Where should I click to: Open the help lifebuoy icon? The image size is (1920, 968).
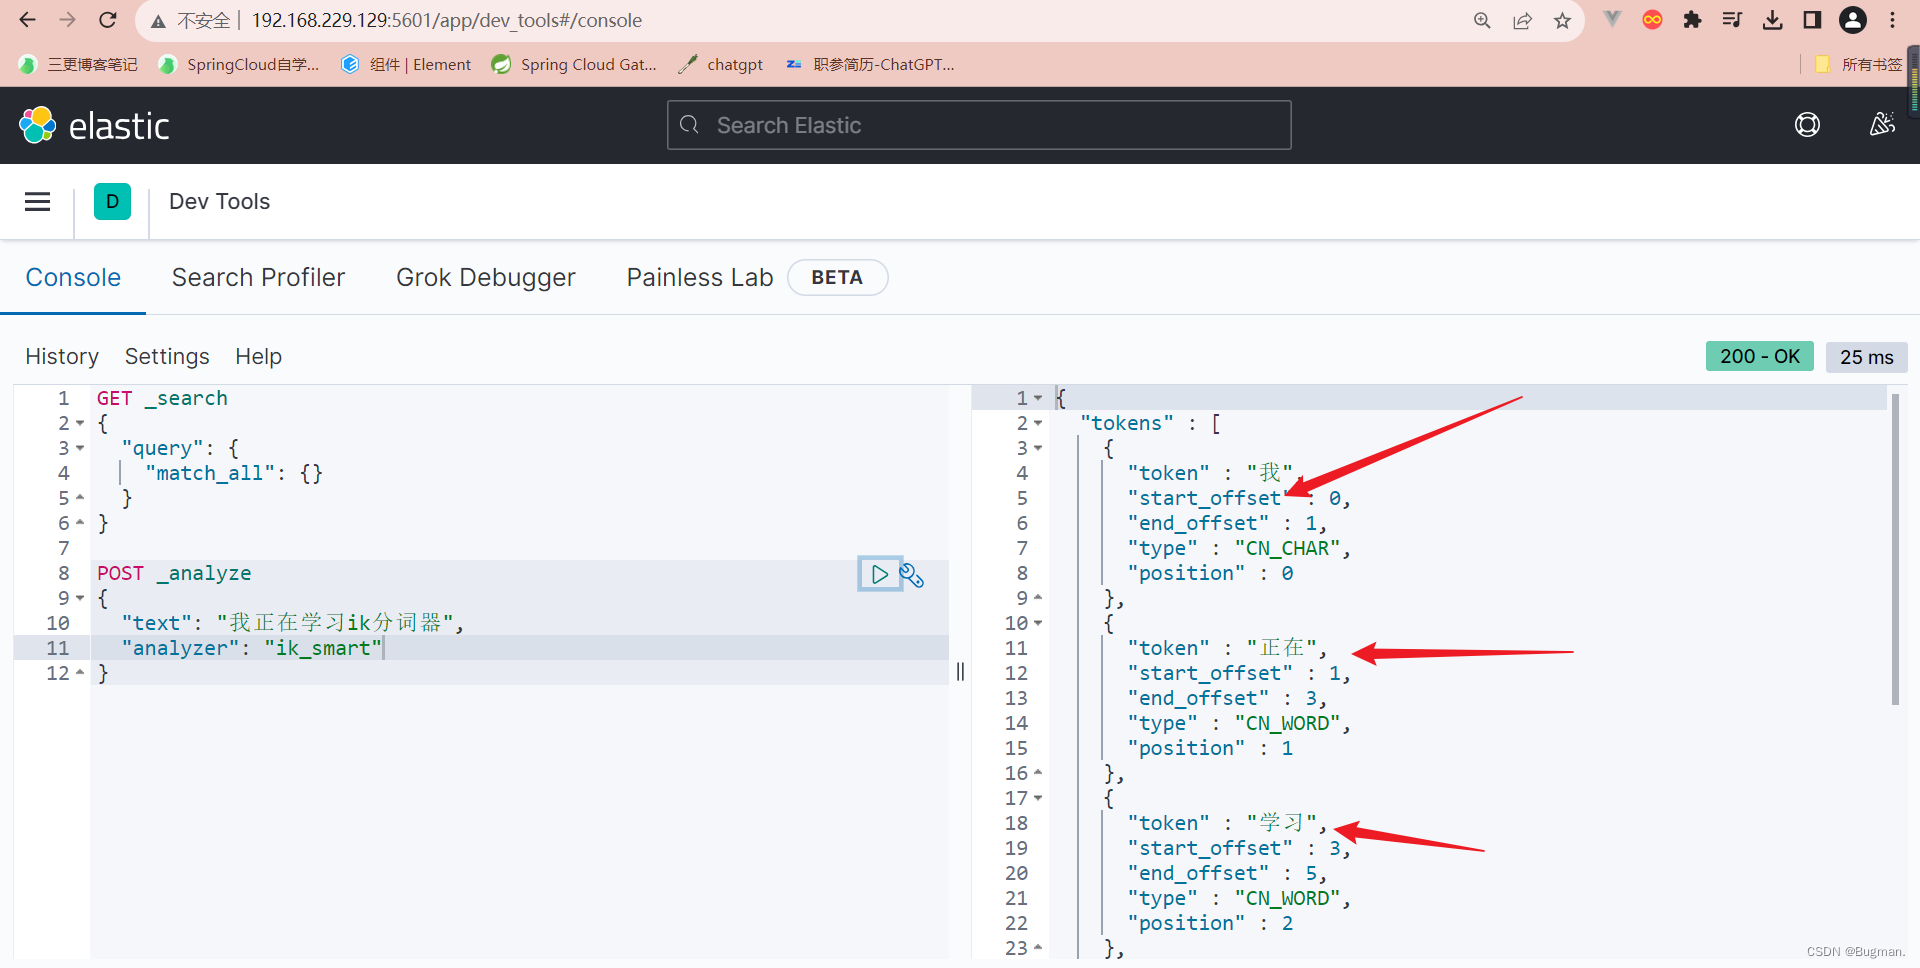pos(1807,125)
